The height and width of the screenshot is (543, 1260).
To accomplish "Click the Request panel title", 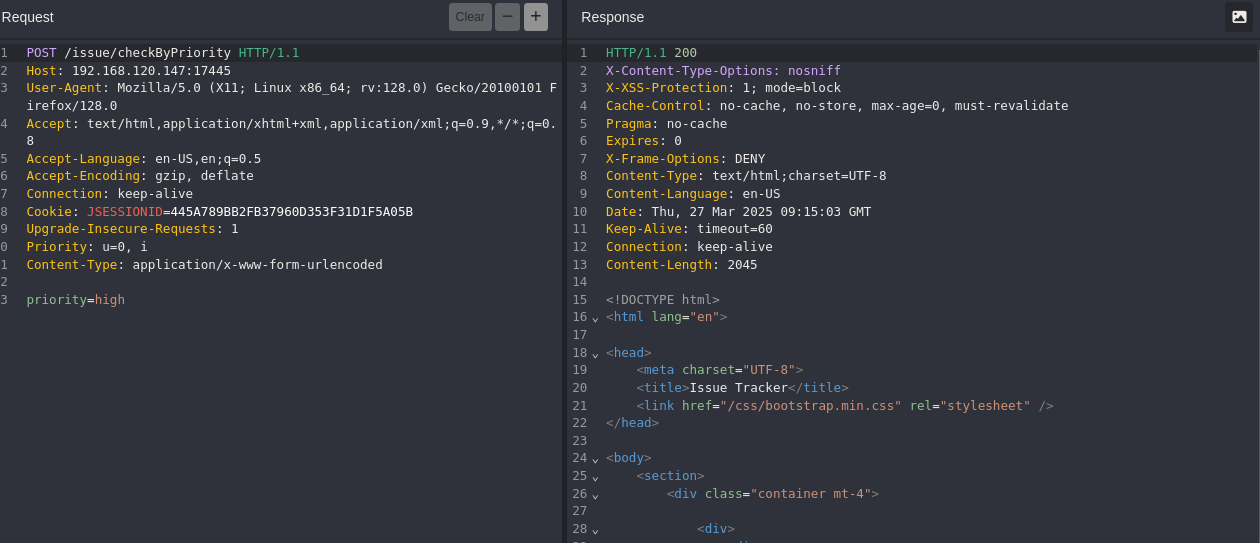I will [27, 17].
